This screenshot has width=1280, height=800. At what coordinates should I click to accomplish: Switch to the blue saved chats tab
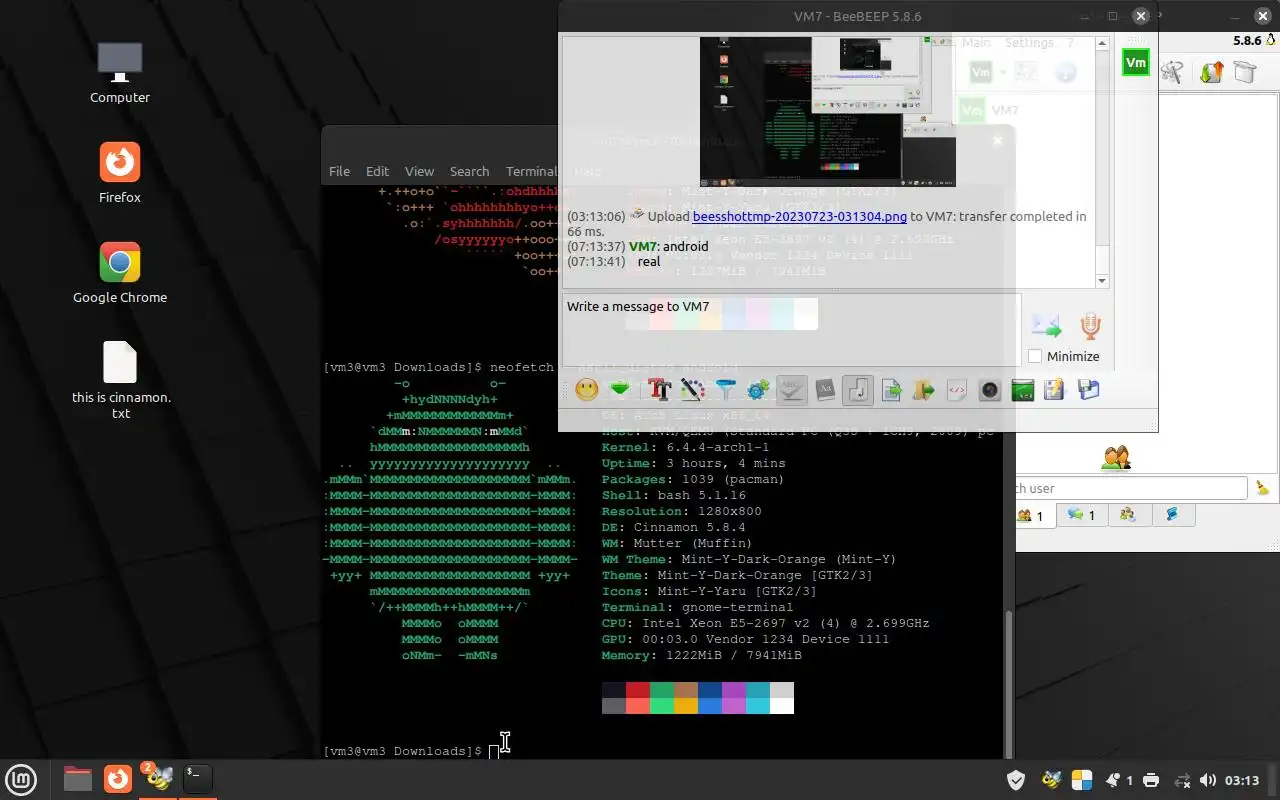[x=1173, y=515]
